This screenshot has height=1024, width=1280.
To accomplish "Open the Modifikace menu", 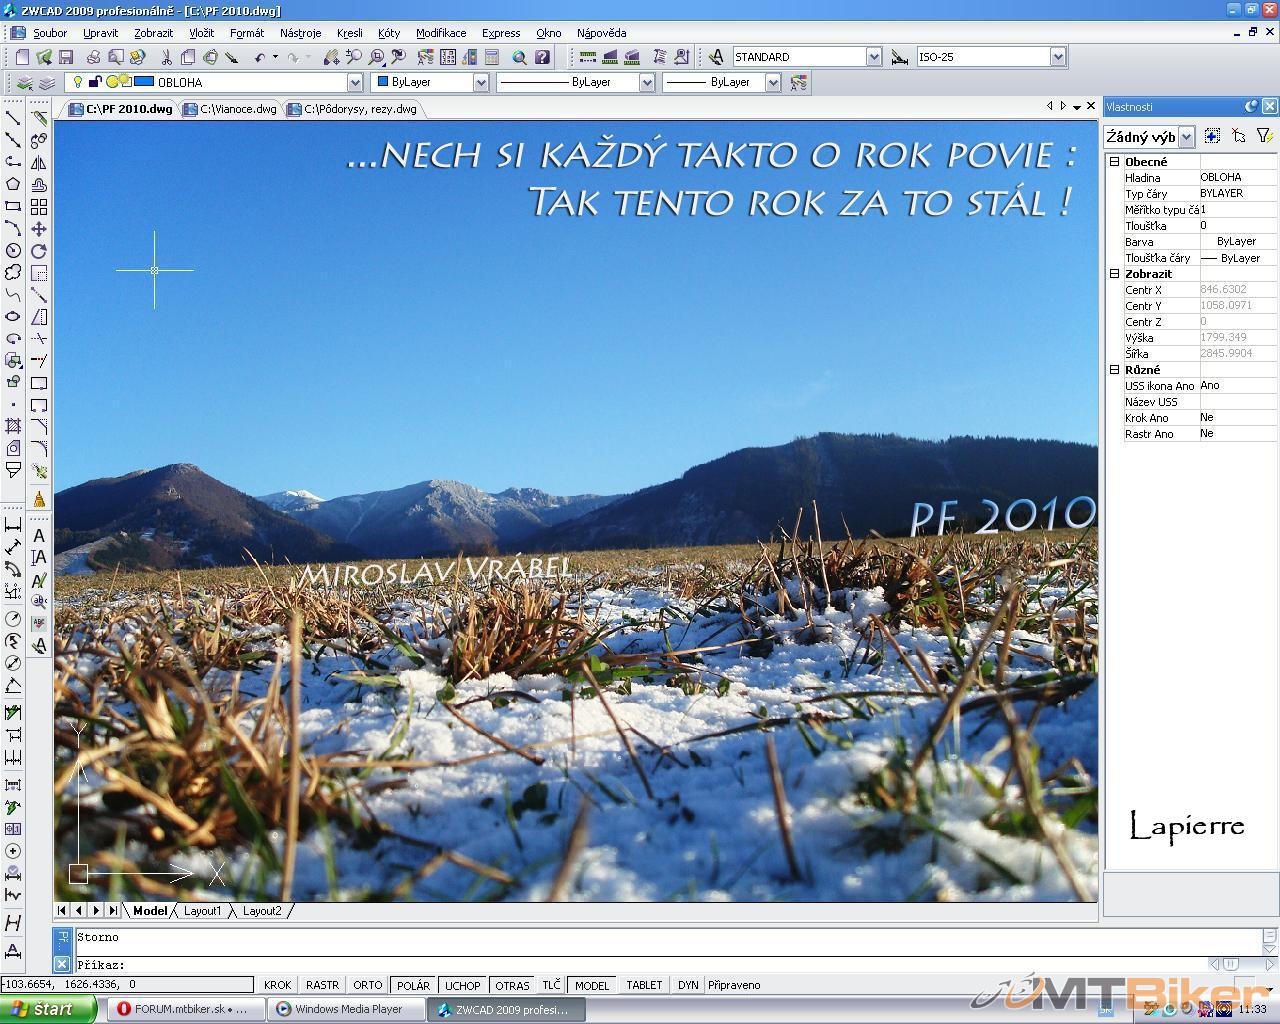I will 440,33.
